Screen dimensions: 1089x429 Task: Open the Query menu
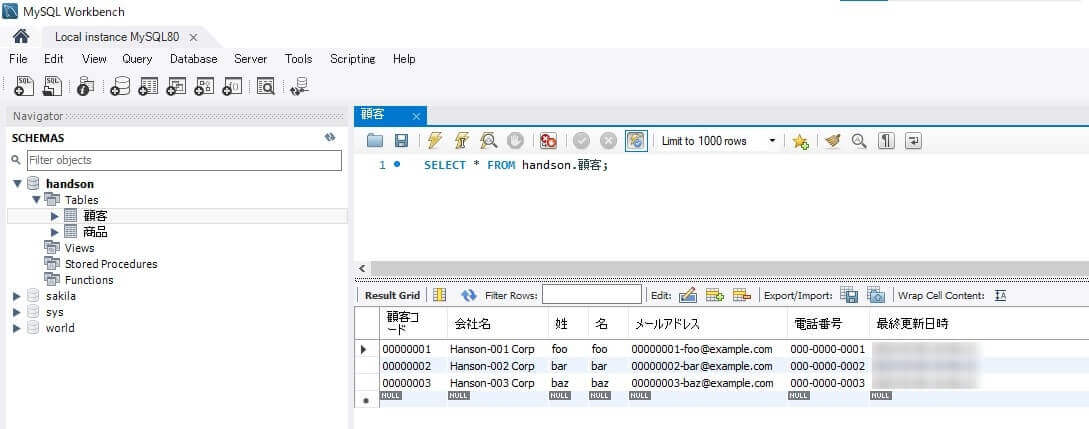[x=137, y=59]
